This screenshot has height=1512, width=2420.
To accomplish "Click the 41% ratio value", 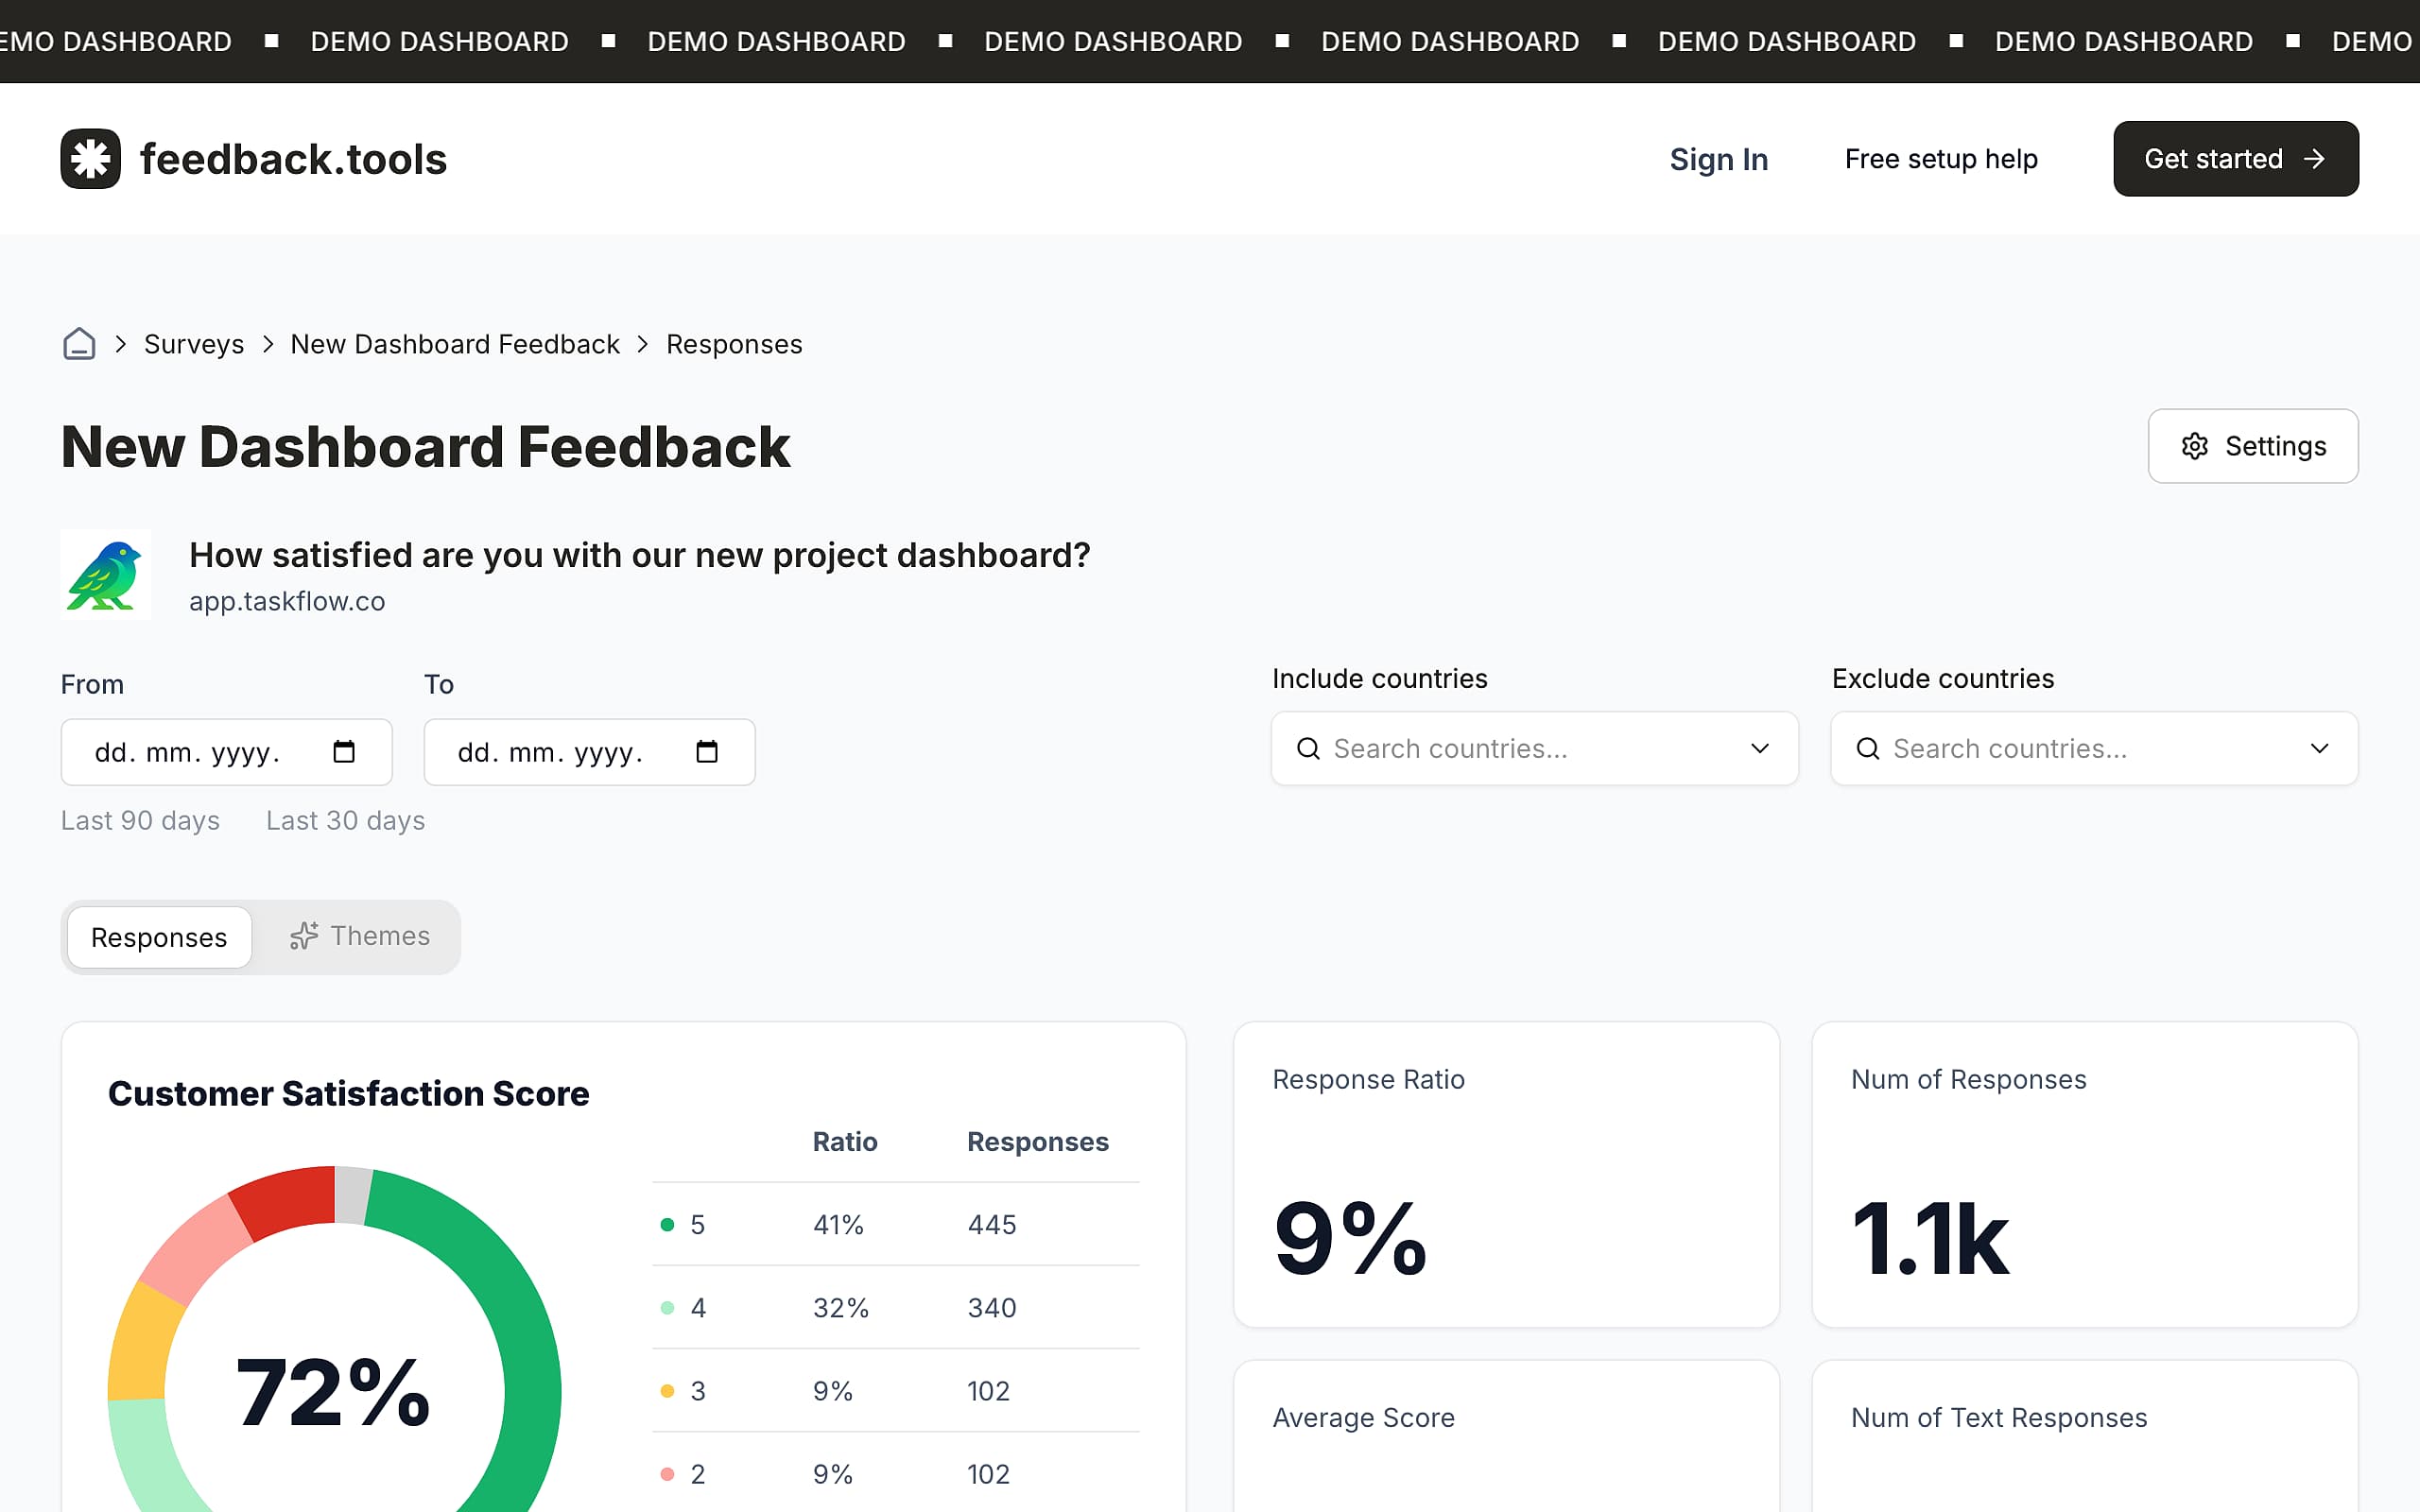I will point(838,1225).
